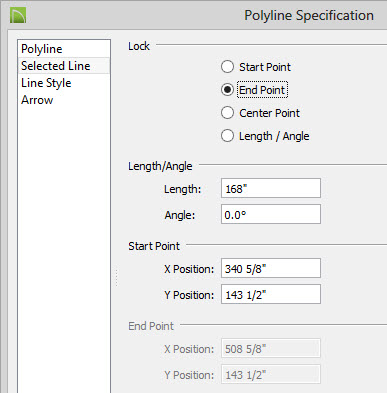The height and width of the screenshot is (393, 387).
Task: Click empty area below Arrow in the list
Action: tap(64, 247)
